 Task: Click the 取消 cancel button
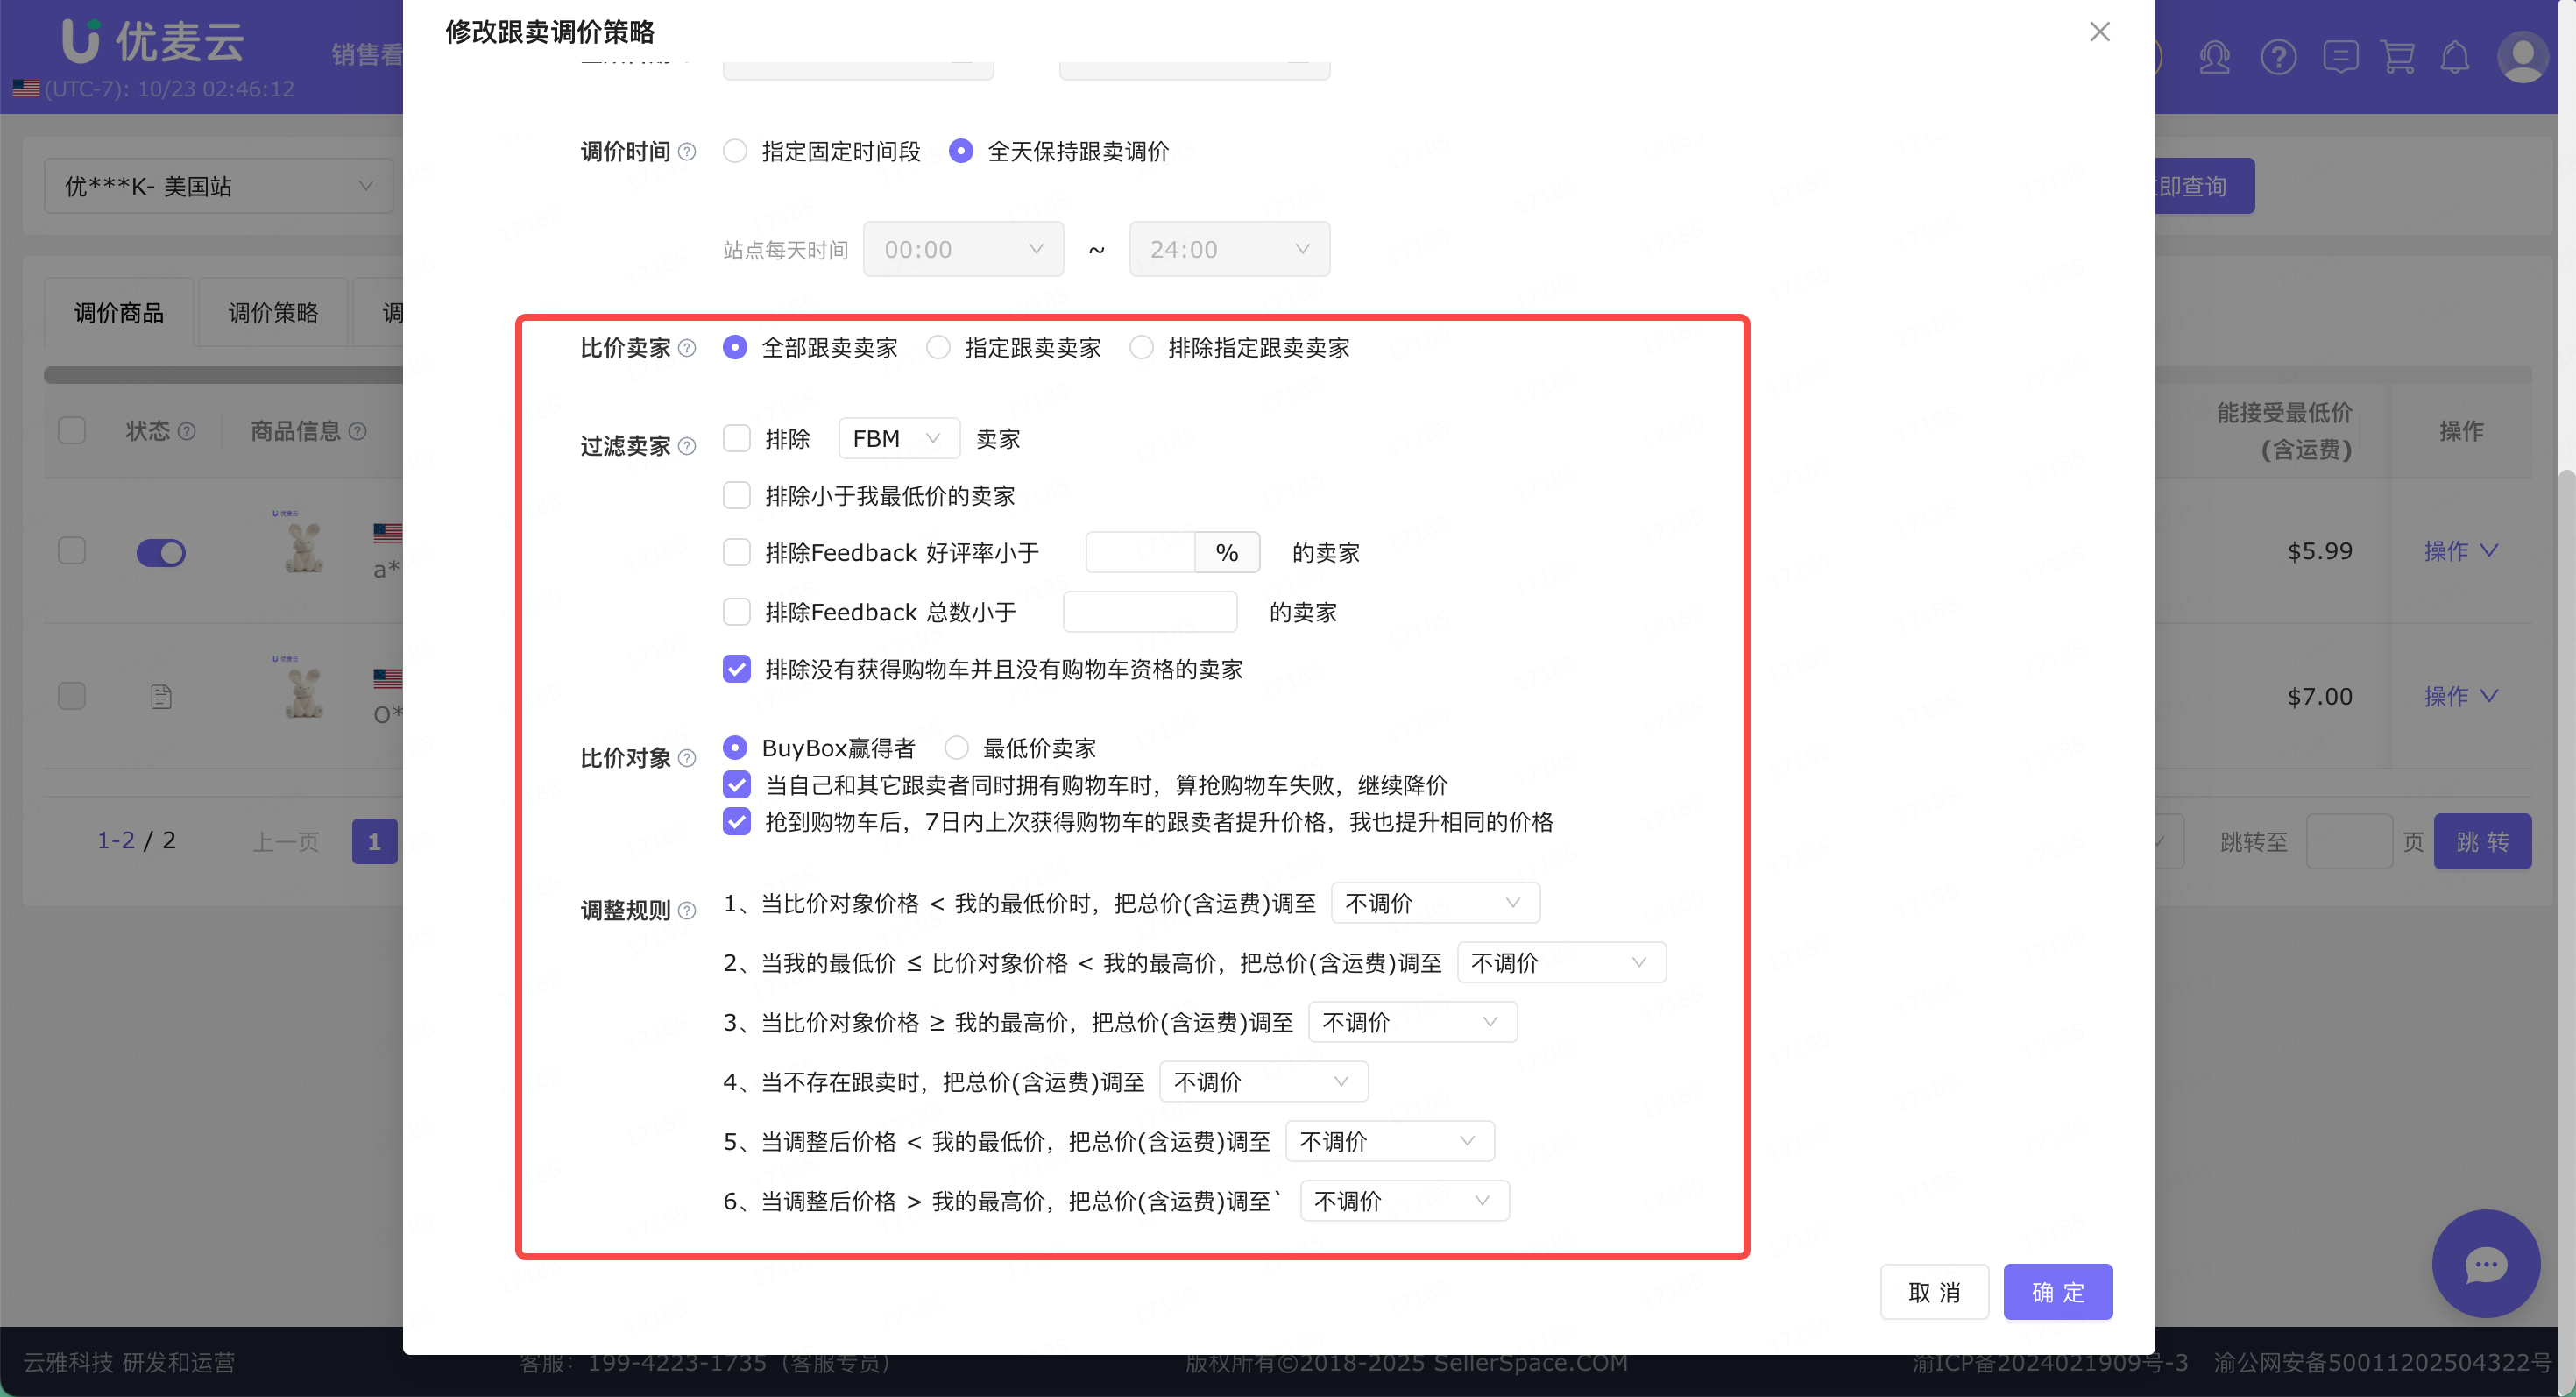tap(1933, 1292)
